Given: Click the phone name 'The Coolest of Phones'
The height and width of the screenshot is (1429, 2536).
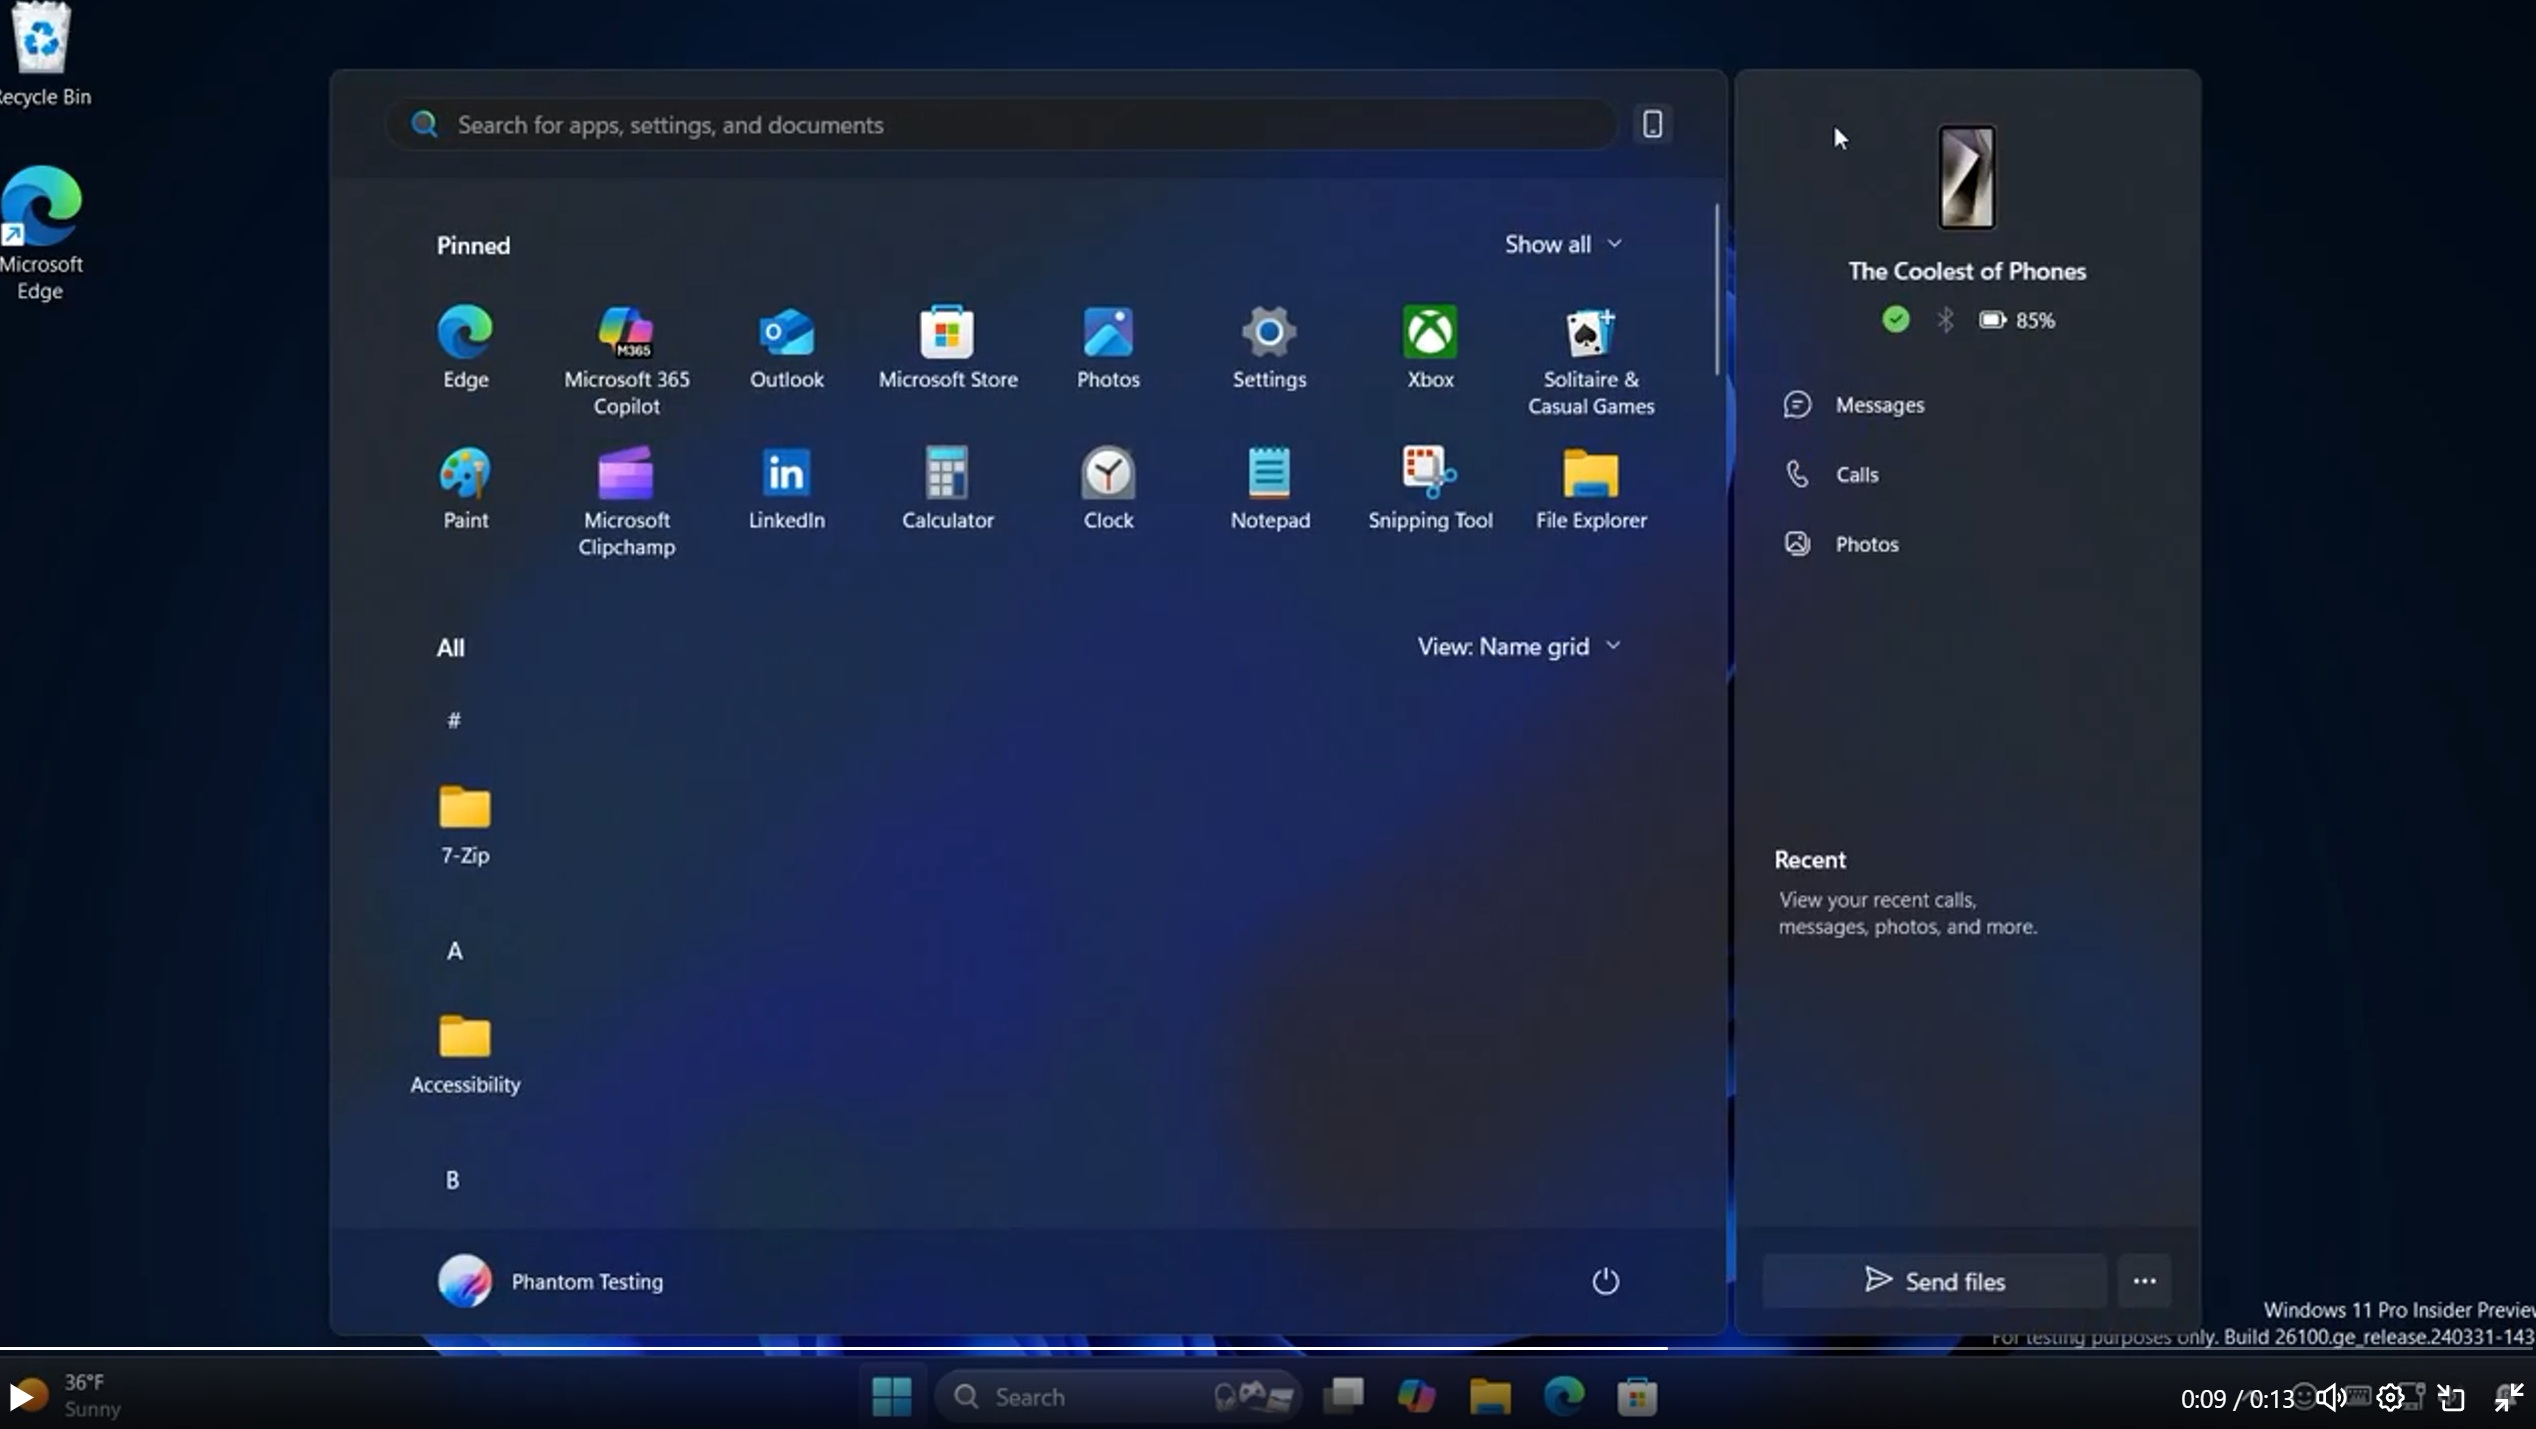Looking at the screenshot, I should point(1966,271).
